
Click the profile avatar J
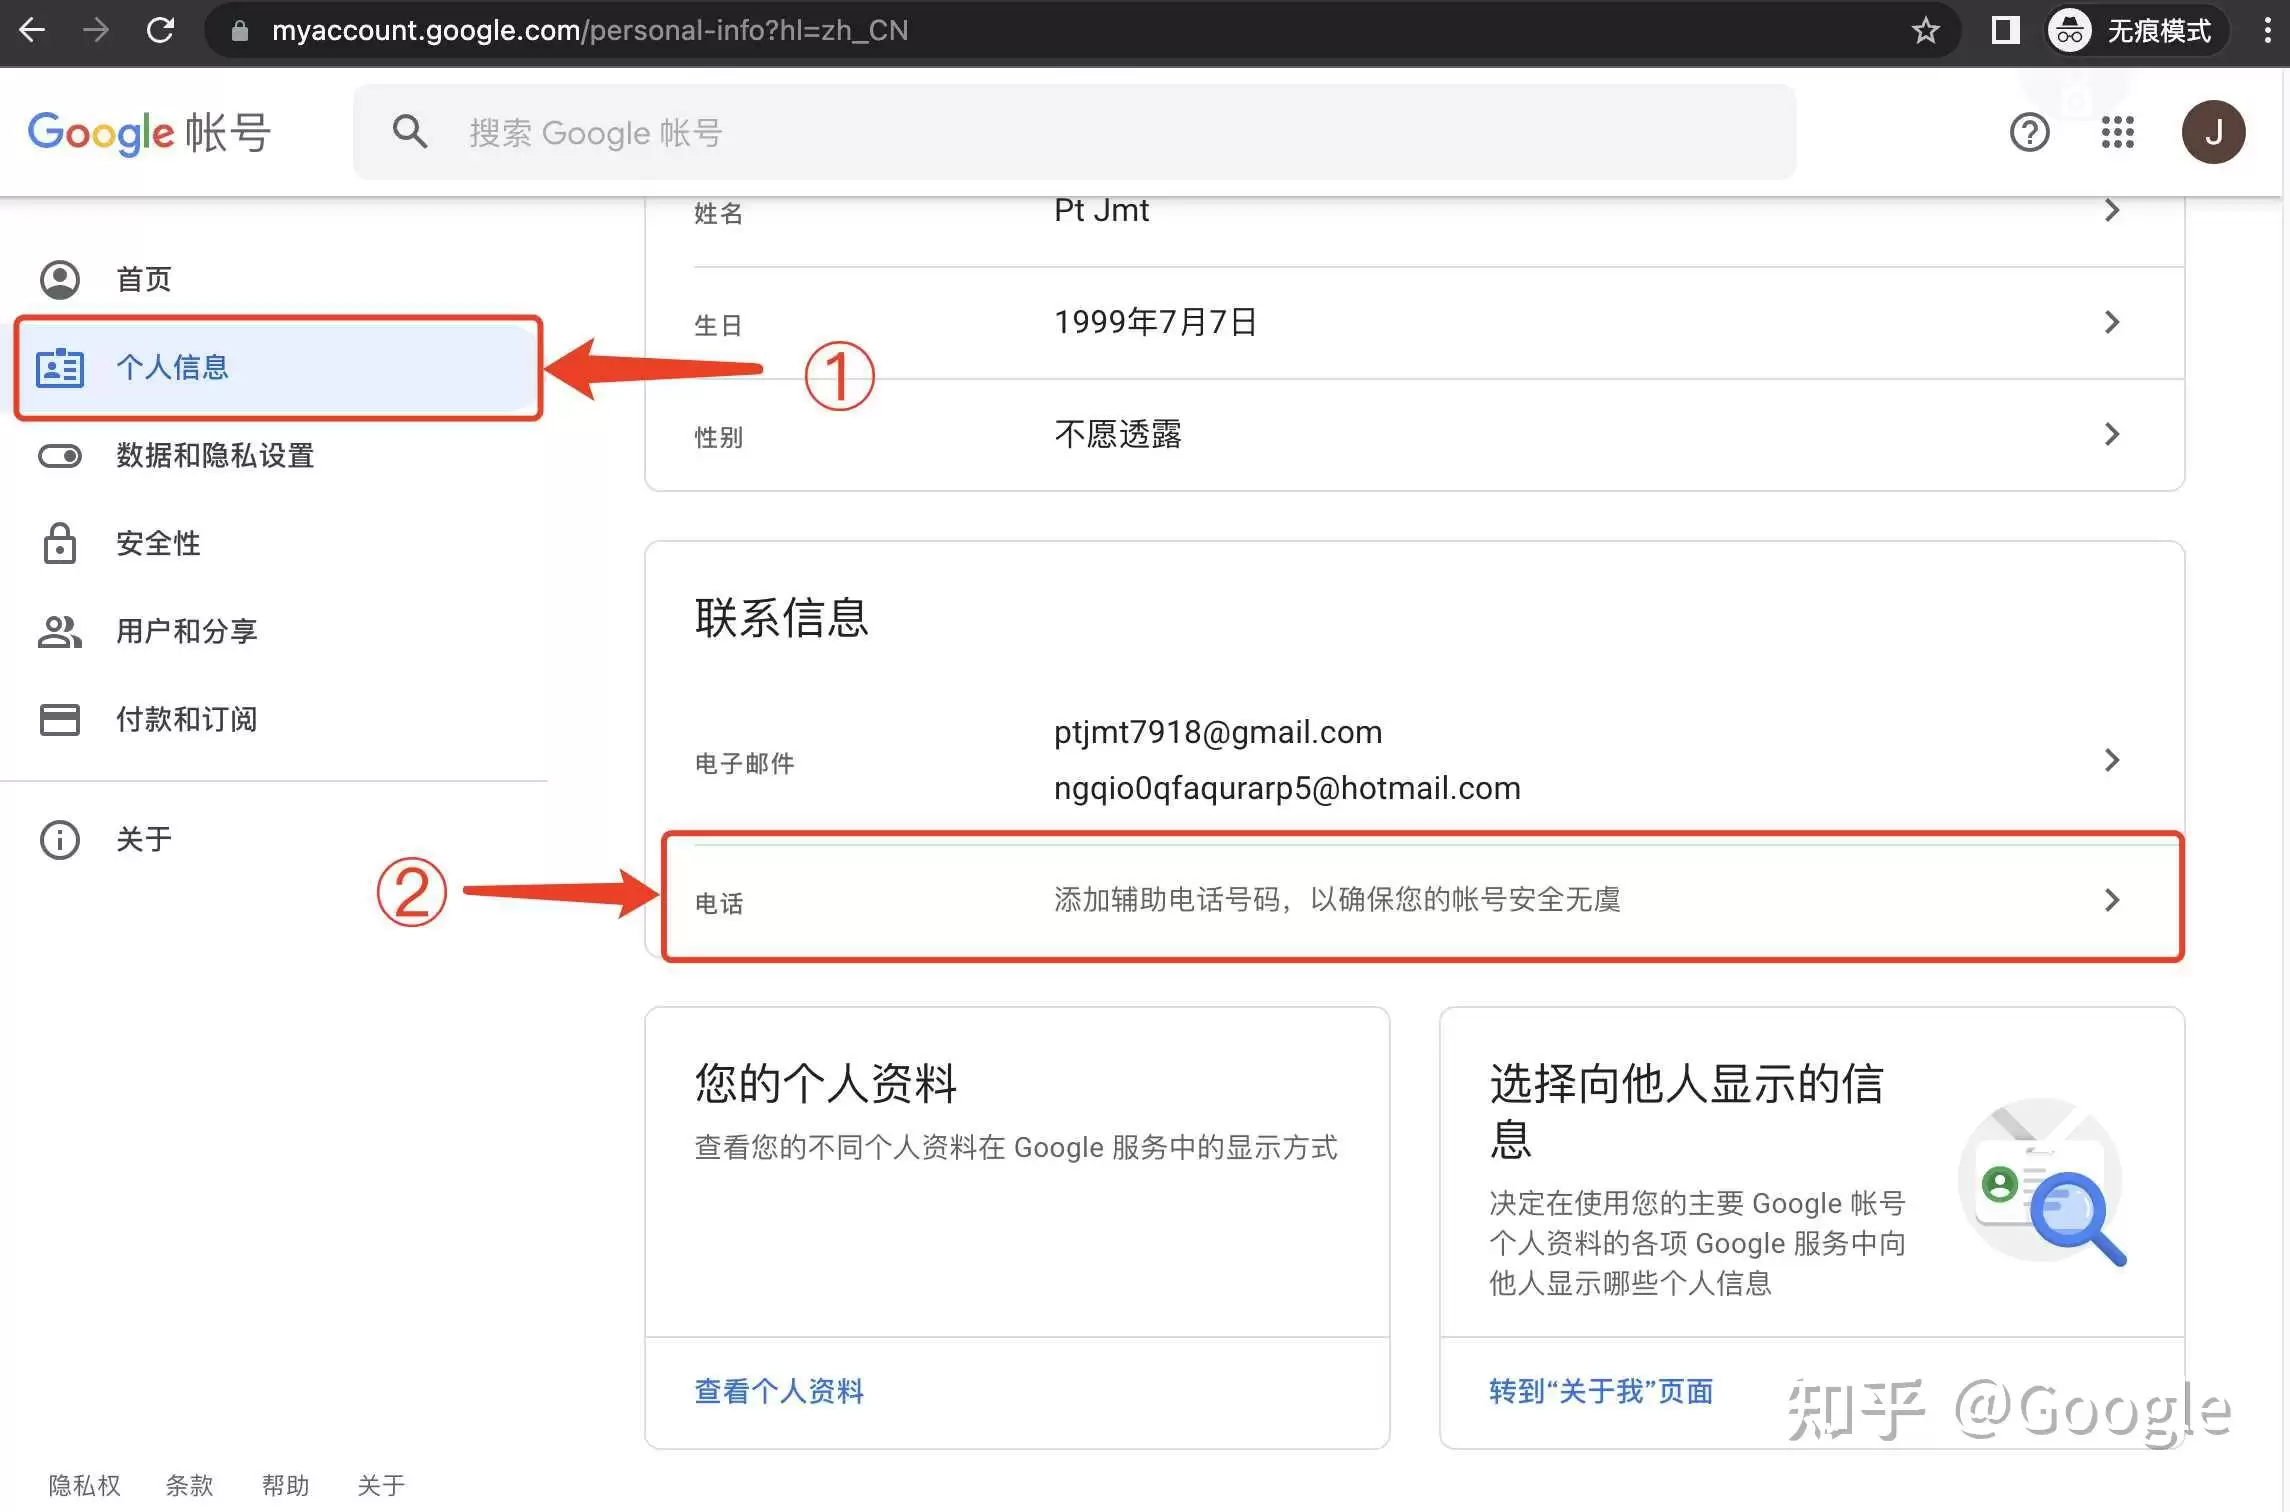[x=2213, y=131]
